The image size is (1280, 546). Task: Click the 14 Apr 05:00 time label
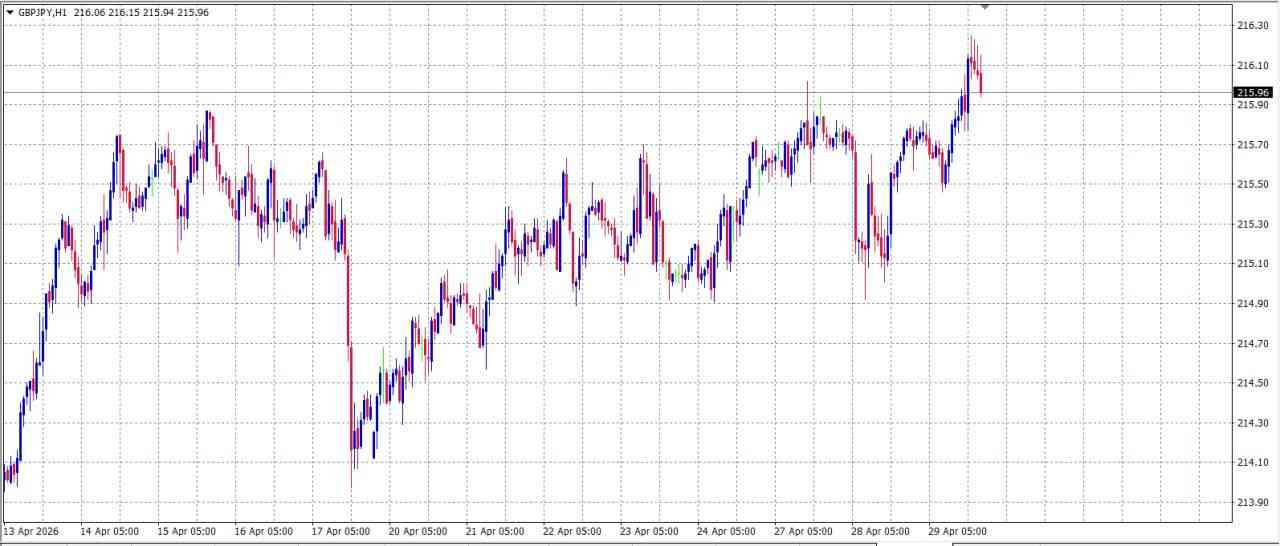[109, 531]
